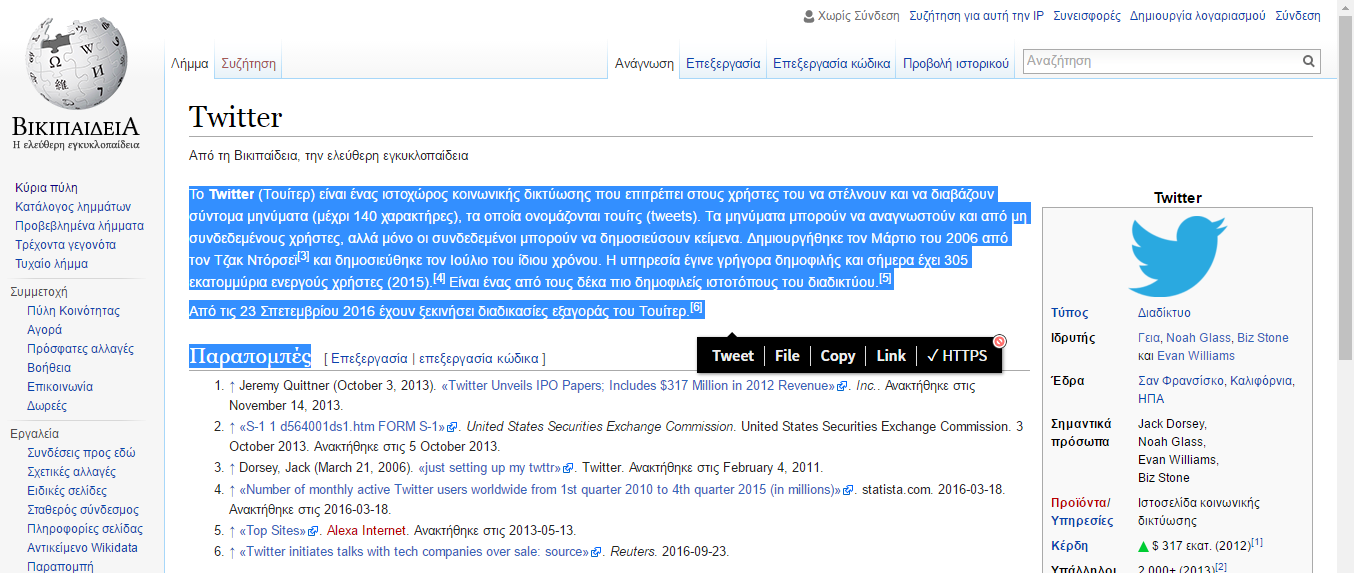Click Διαδίκτυο in infobox Τύπος row

point(1164,313)
